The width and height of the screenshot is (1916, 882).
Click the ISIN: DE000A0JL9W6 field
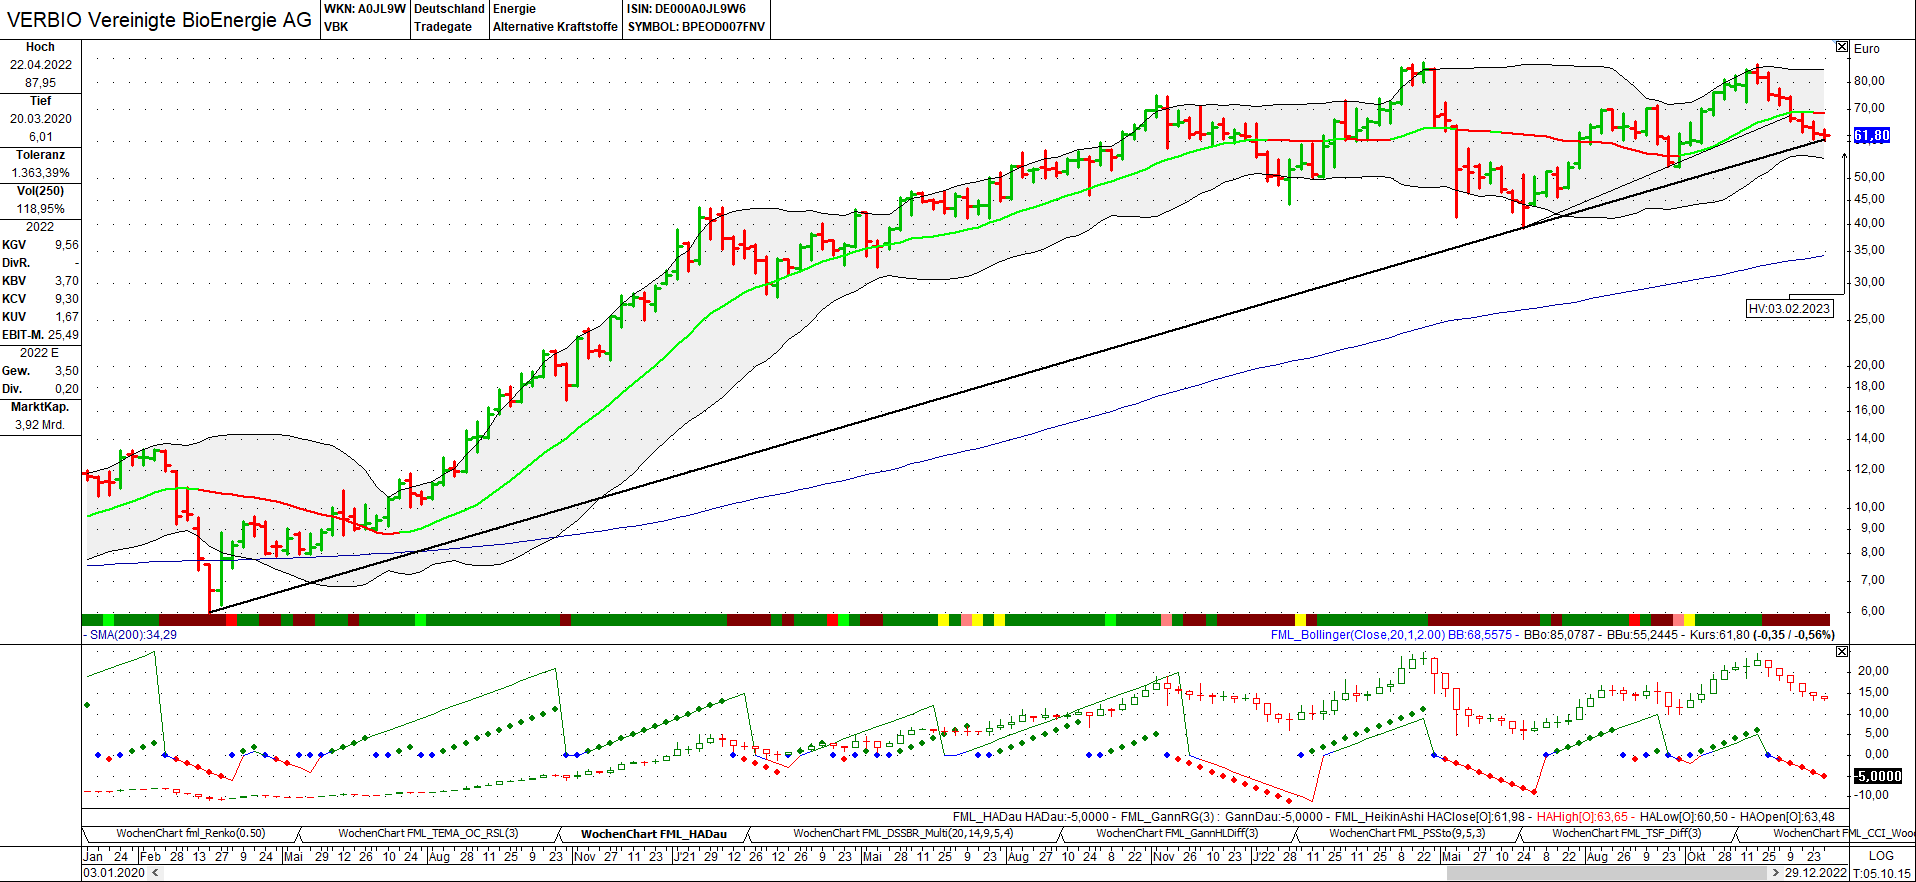point(686,9)
